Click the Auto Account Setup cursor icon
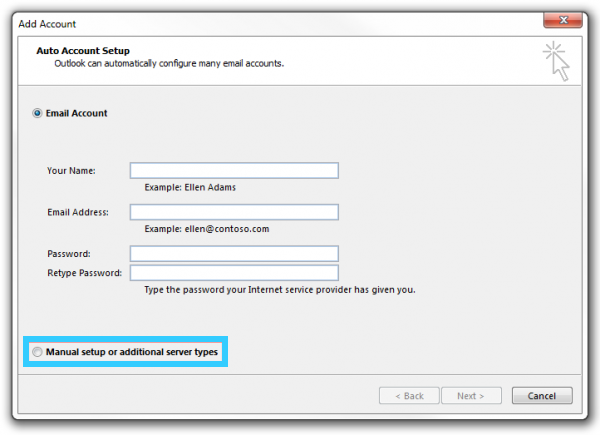 (557, 61)
